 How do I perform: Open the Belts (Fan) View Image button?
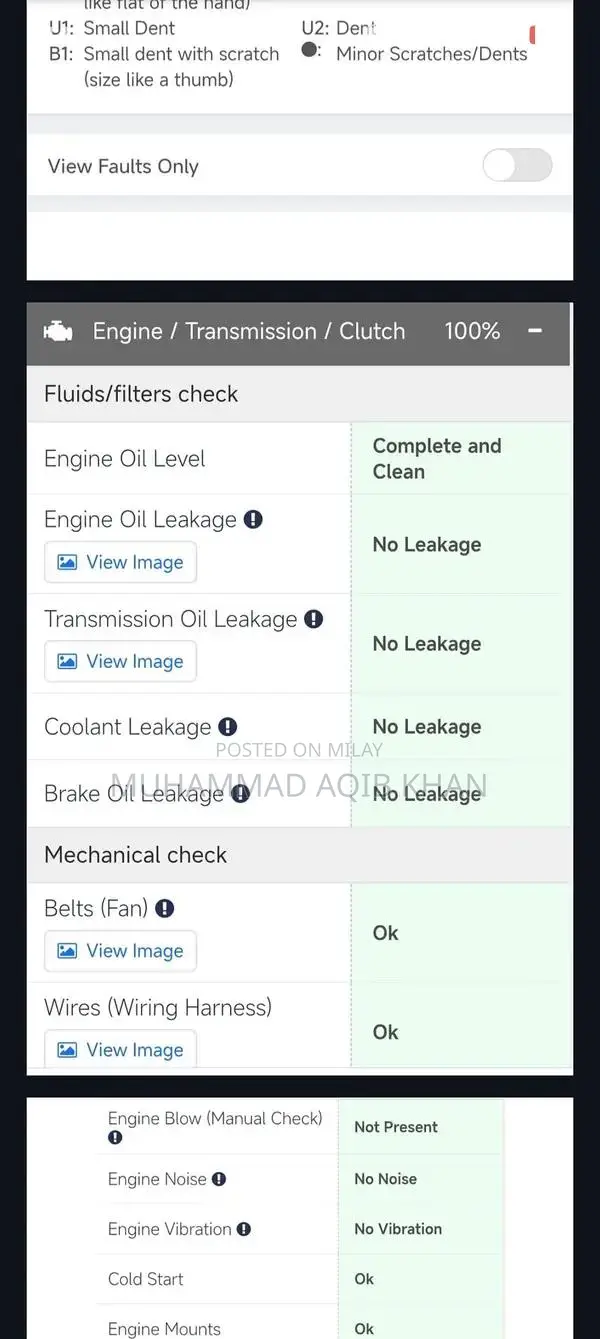pos(120,951)
